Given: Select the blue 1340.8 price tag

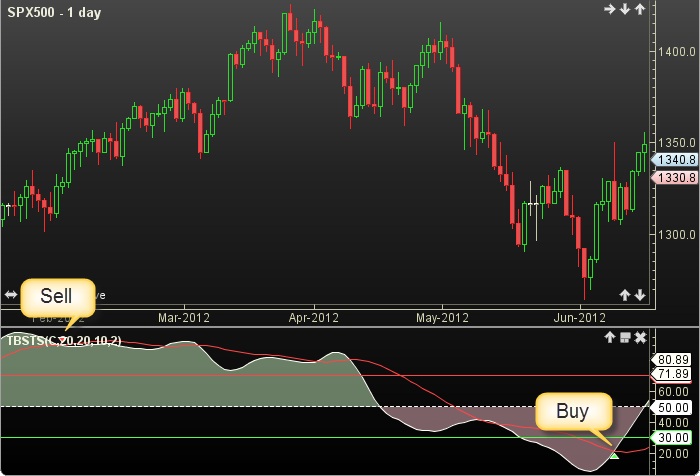Looking at the screenshot, I should tap(675, 160).
